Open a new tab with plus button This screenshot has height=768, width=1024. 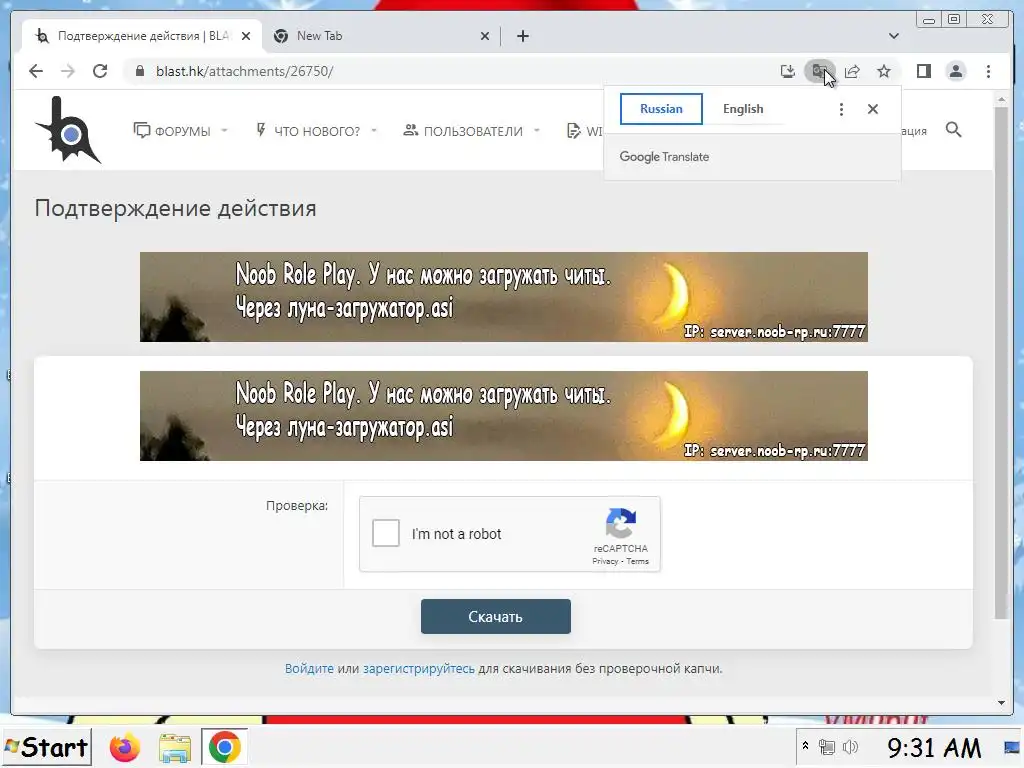pyautogui.click(x=522, y=36)
